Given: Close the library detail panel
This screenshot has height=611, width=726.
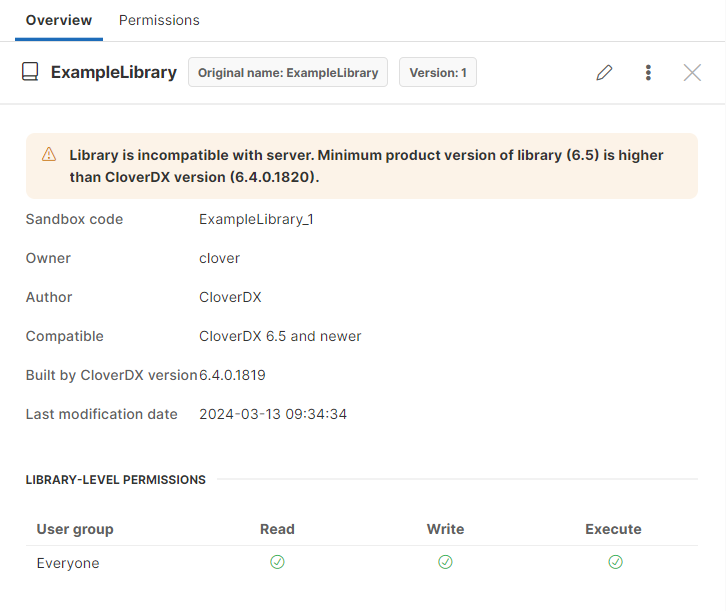Looking at the screenshot, I should pos(692,73).
